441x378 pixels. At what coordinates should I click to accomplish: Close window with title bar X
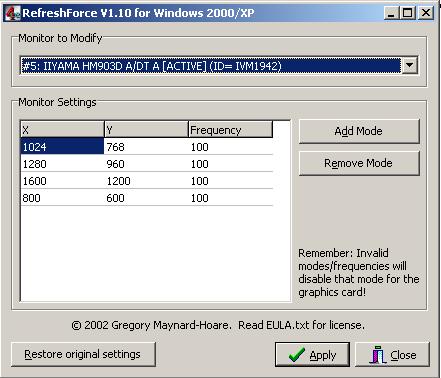coord(426,13)
